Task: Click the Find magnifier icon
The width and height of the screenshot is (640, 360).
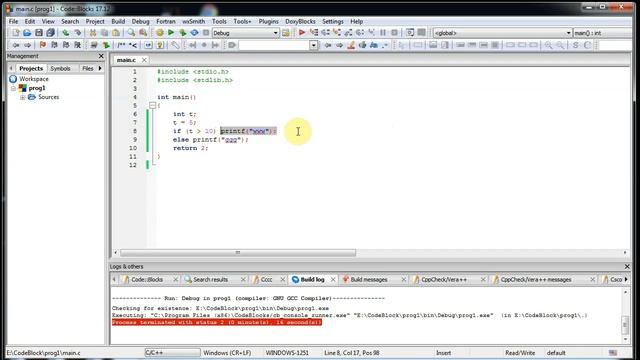Action: tap(131, 33)
